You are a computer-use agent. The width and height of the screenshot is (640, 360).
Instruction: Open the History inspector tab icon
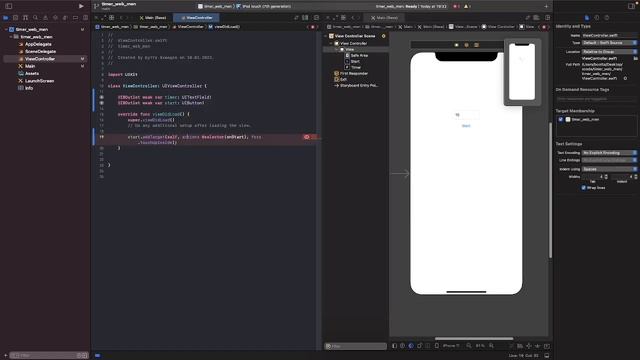point(597,18)
